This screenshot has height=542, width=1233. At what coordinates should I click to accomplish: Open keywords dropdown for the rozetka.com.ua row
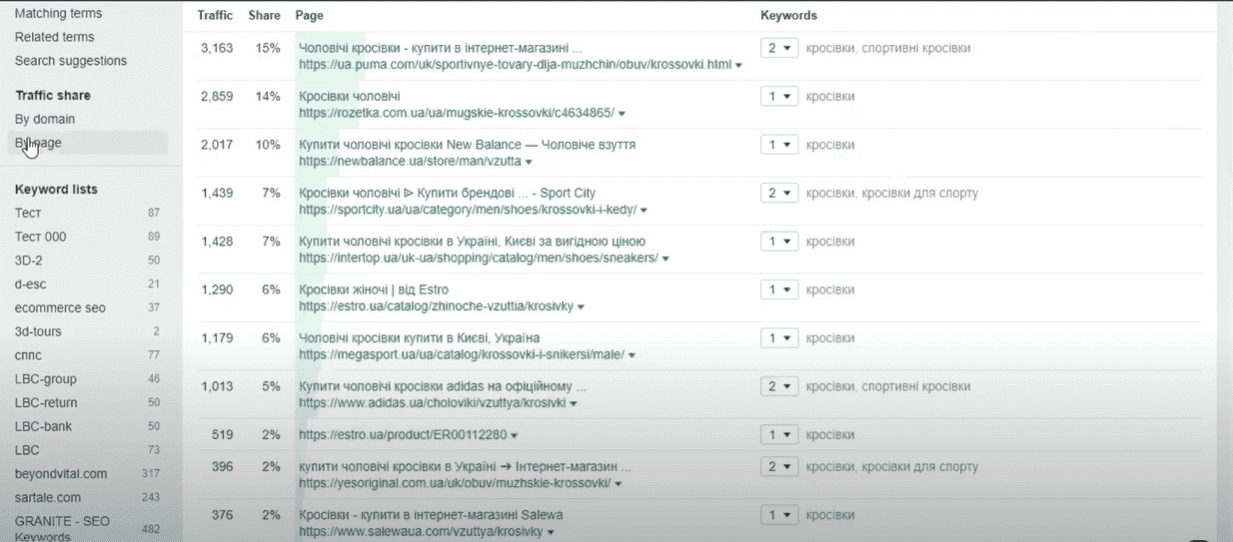pos(779,96)
